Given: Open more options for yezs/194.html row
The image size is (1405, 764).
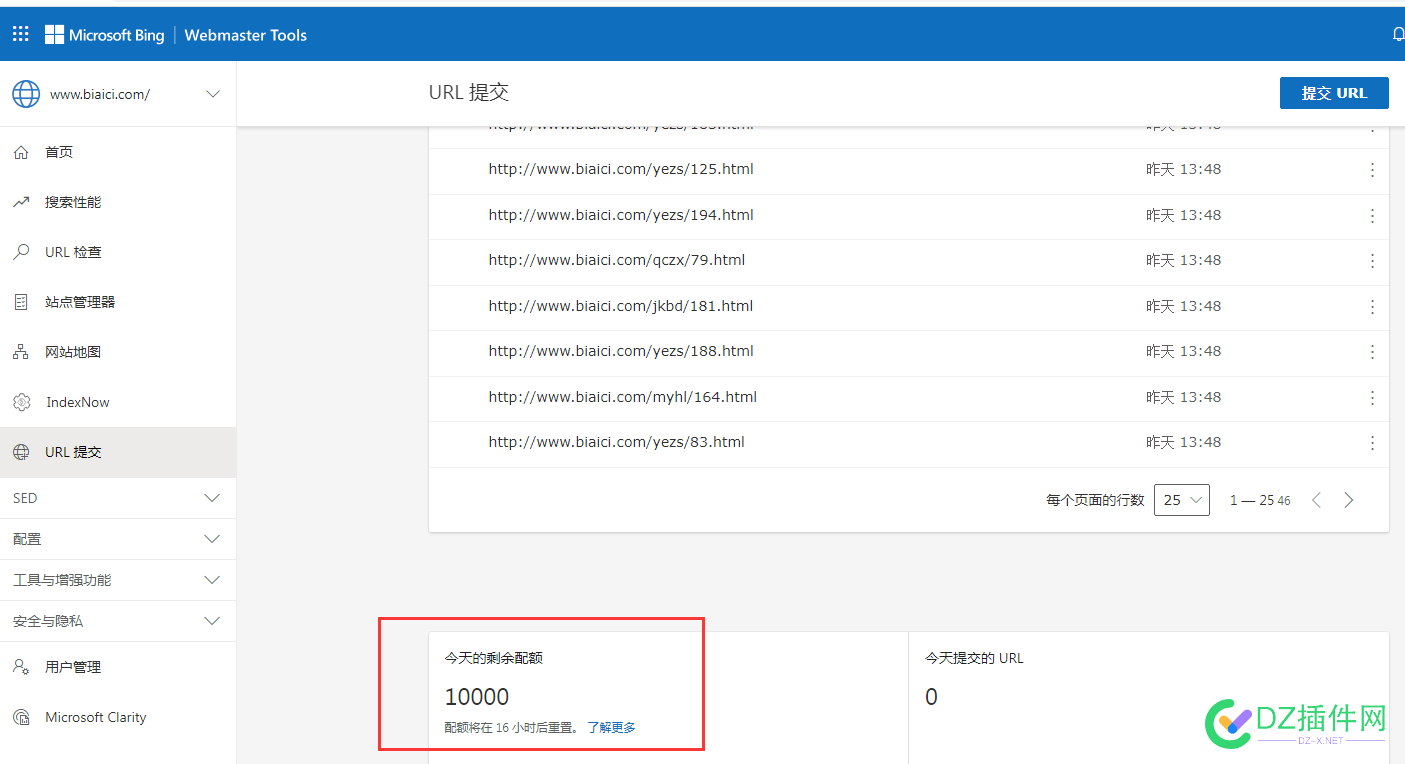Looking at the screenshot, I should pos(1372,215).
